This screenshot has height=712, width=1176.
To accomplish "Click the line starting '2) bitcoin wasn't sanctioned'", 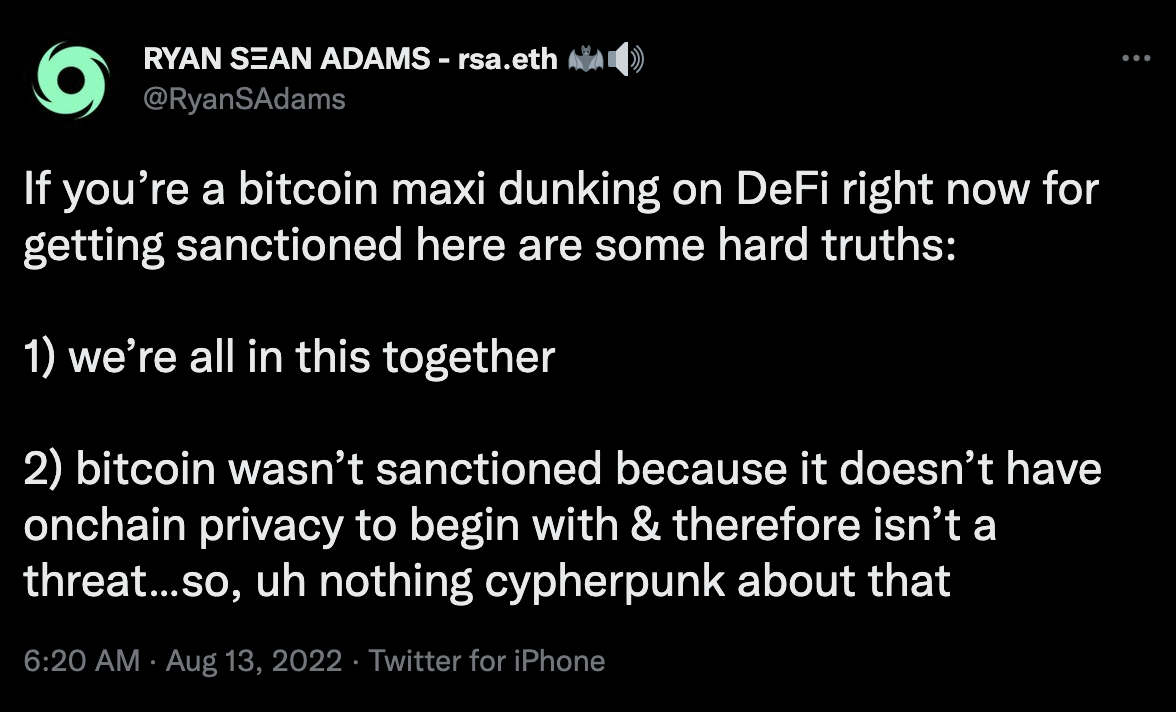I will (562, 468).
